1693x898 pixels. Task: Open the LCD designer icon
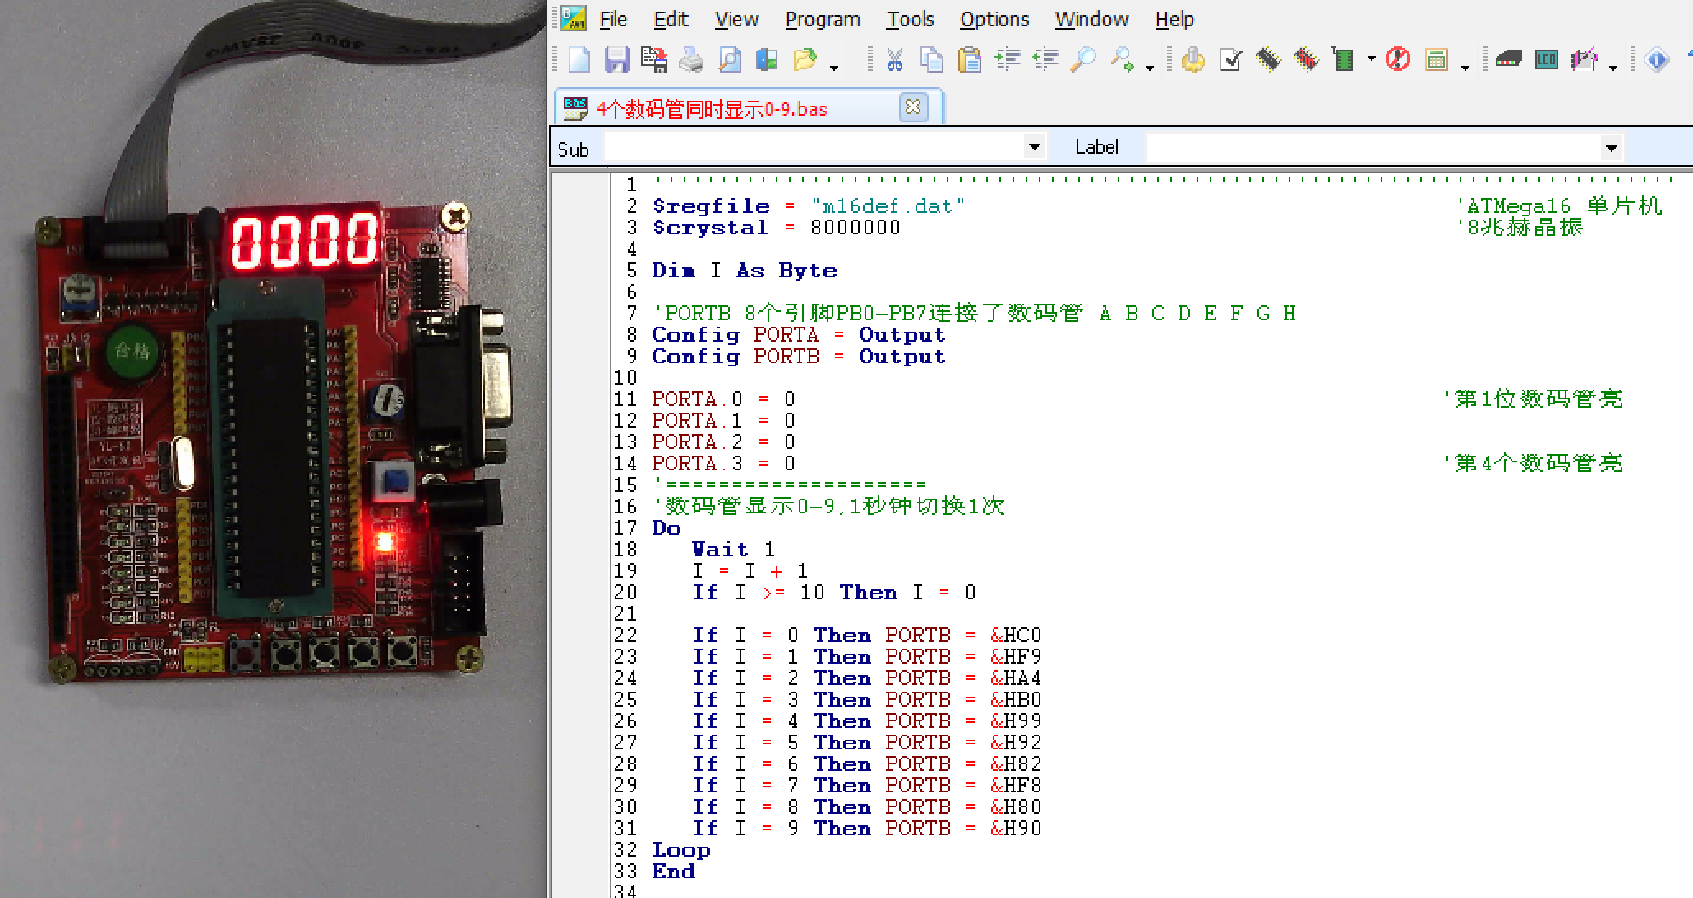coord(1546,60)
